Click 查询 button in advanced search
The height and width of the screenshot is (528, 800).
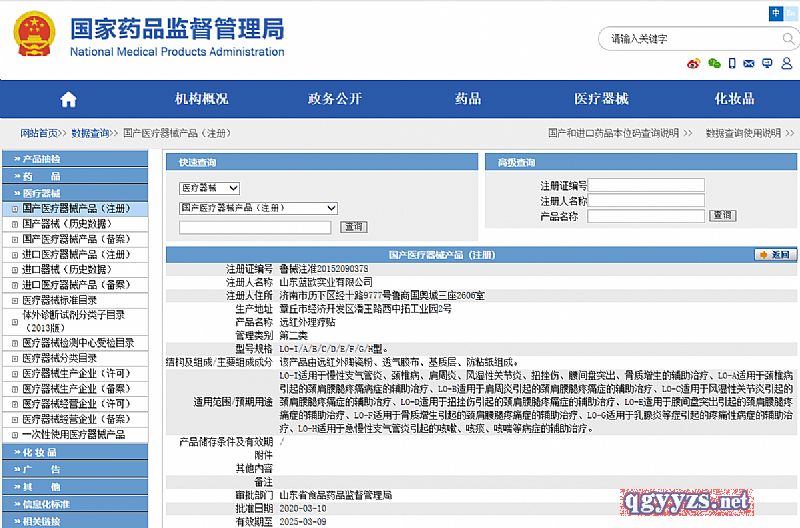tap(722, 215)
